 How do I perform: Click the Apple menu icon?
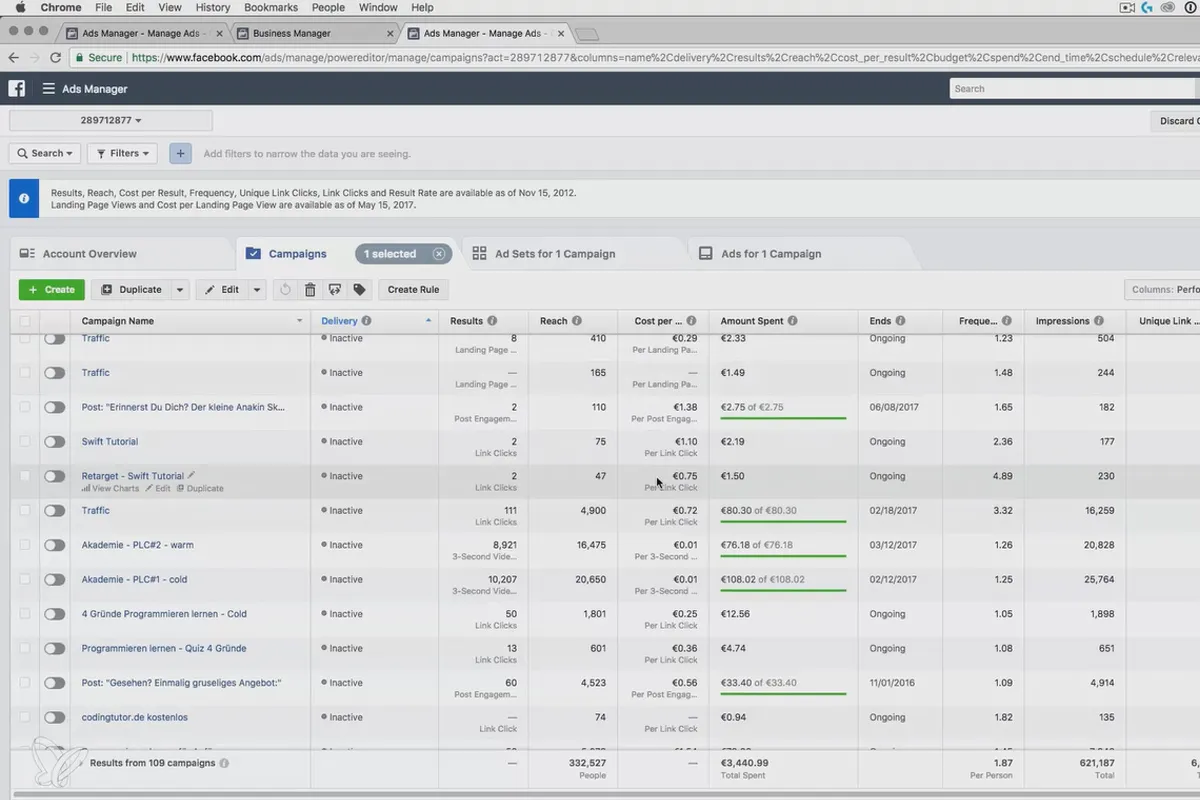coord(20,8)
